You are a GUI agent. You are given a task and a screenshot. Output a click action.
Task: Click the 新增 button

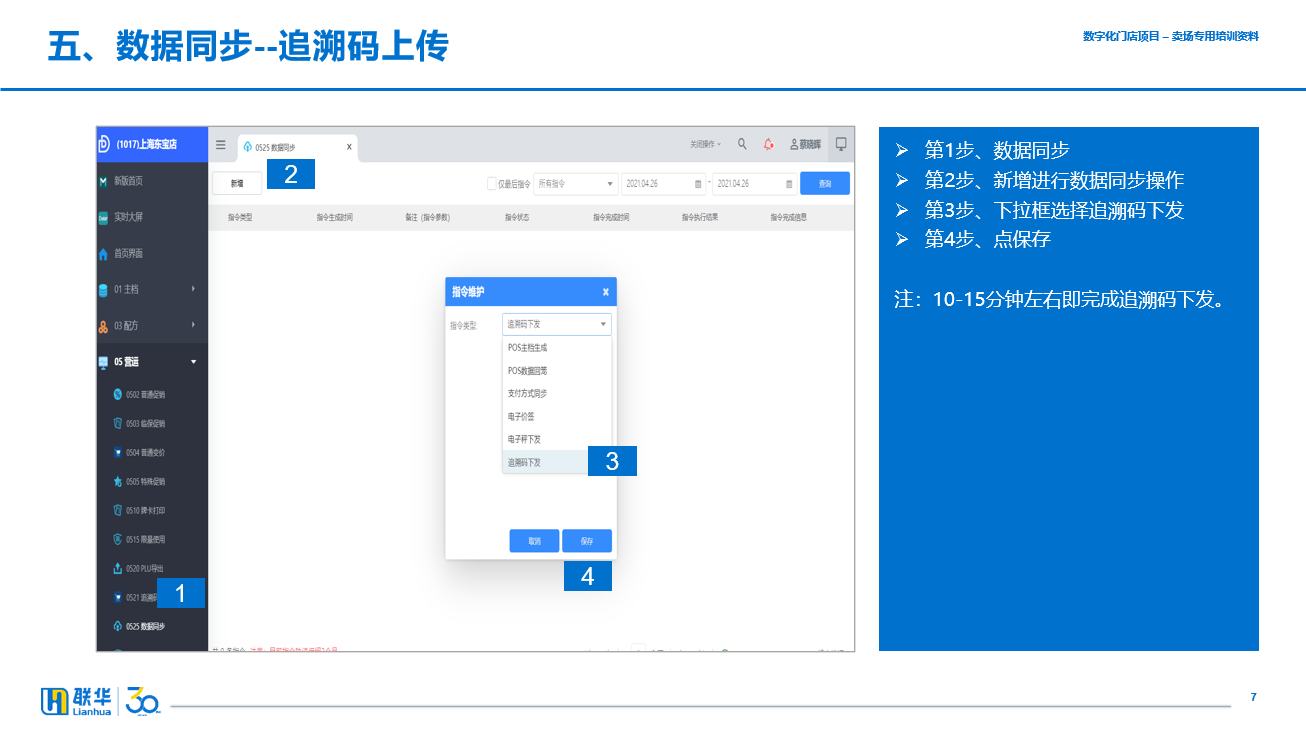pyautogui.click(x=237, y=184)
